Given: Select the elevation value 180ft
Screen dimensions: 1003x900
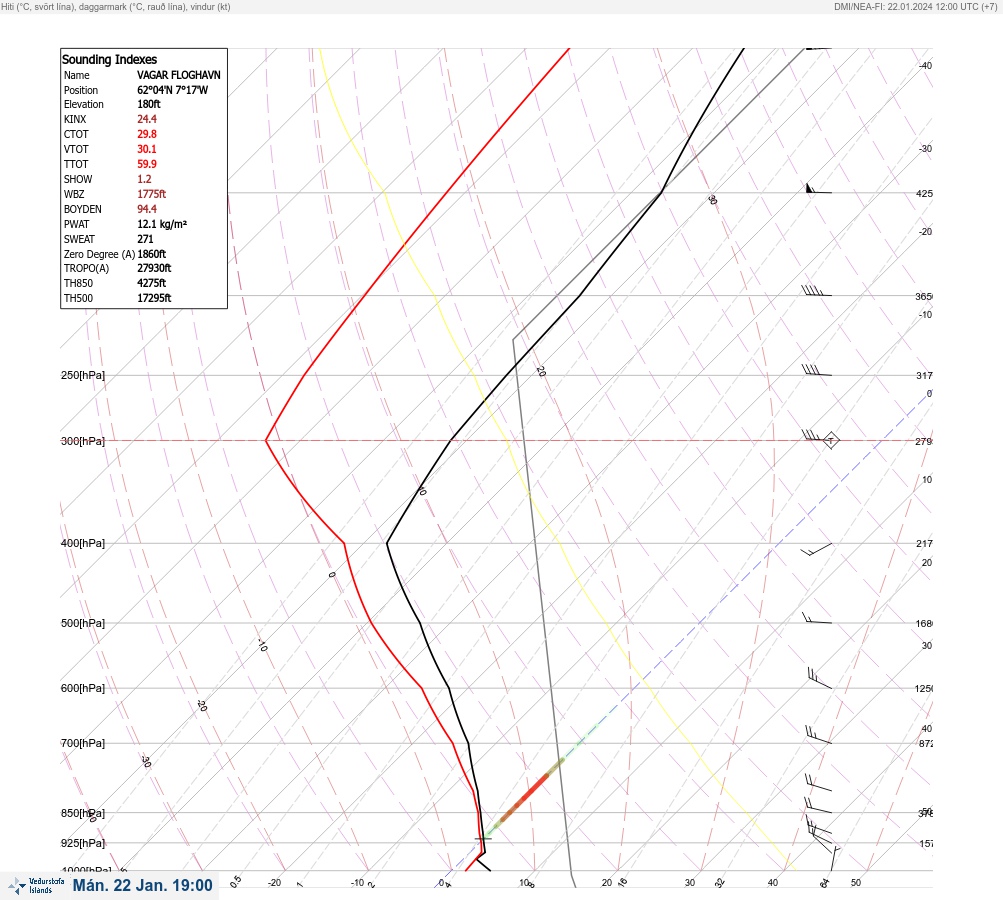Looking at the screenshot, I should click(148, 104).
